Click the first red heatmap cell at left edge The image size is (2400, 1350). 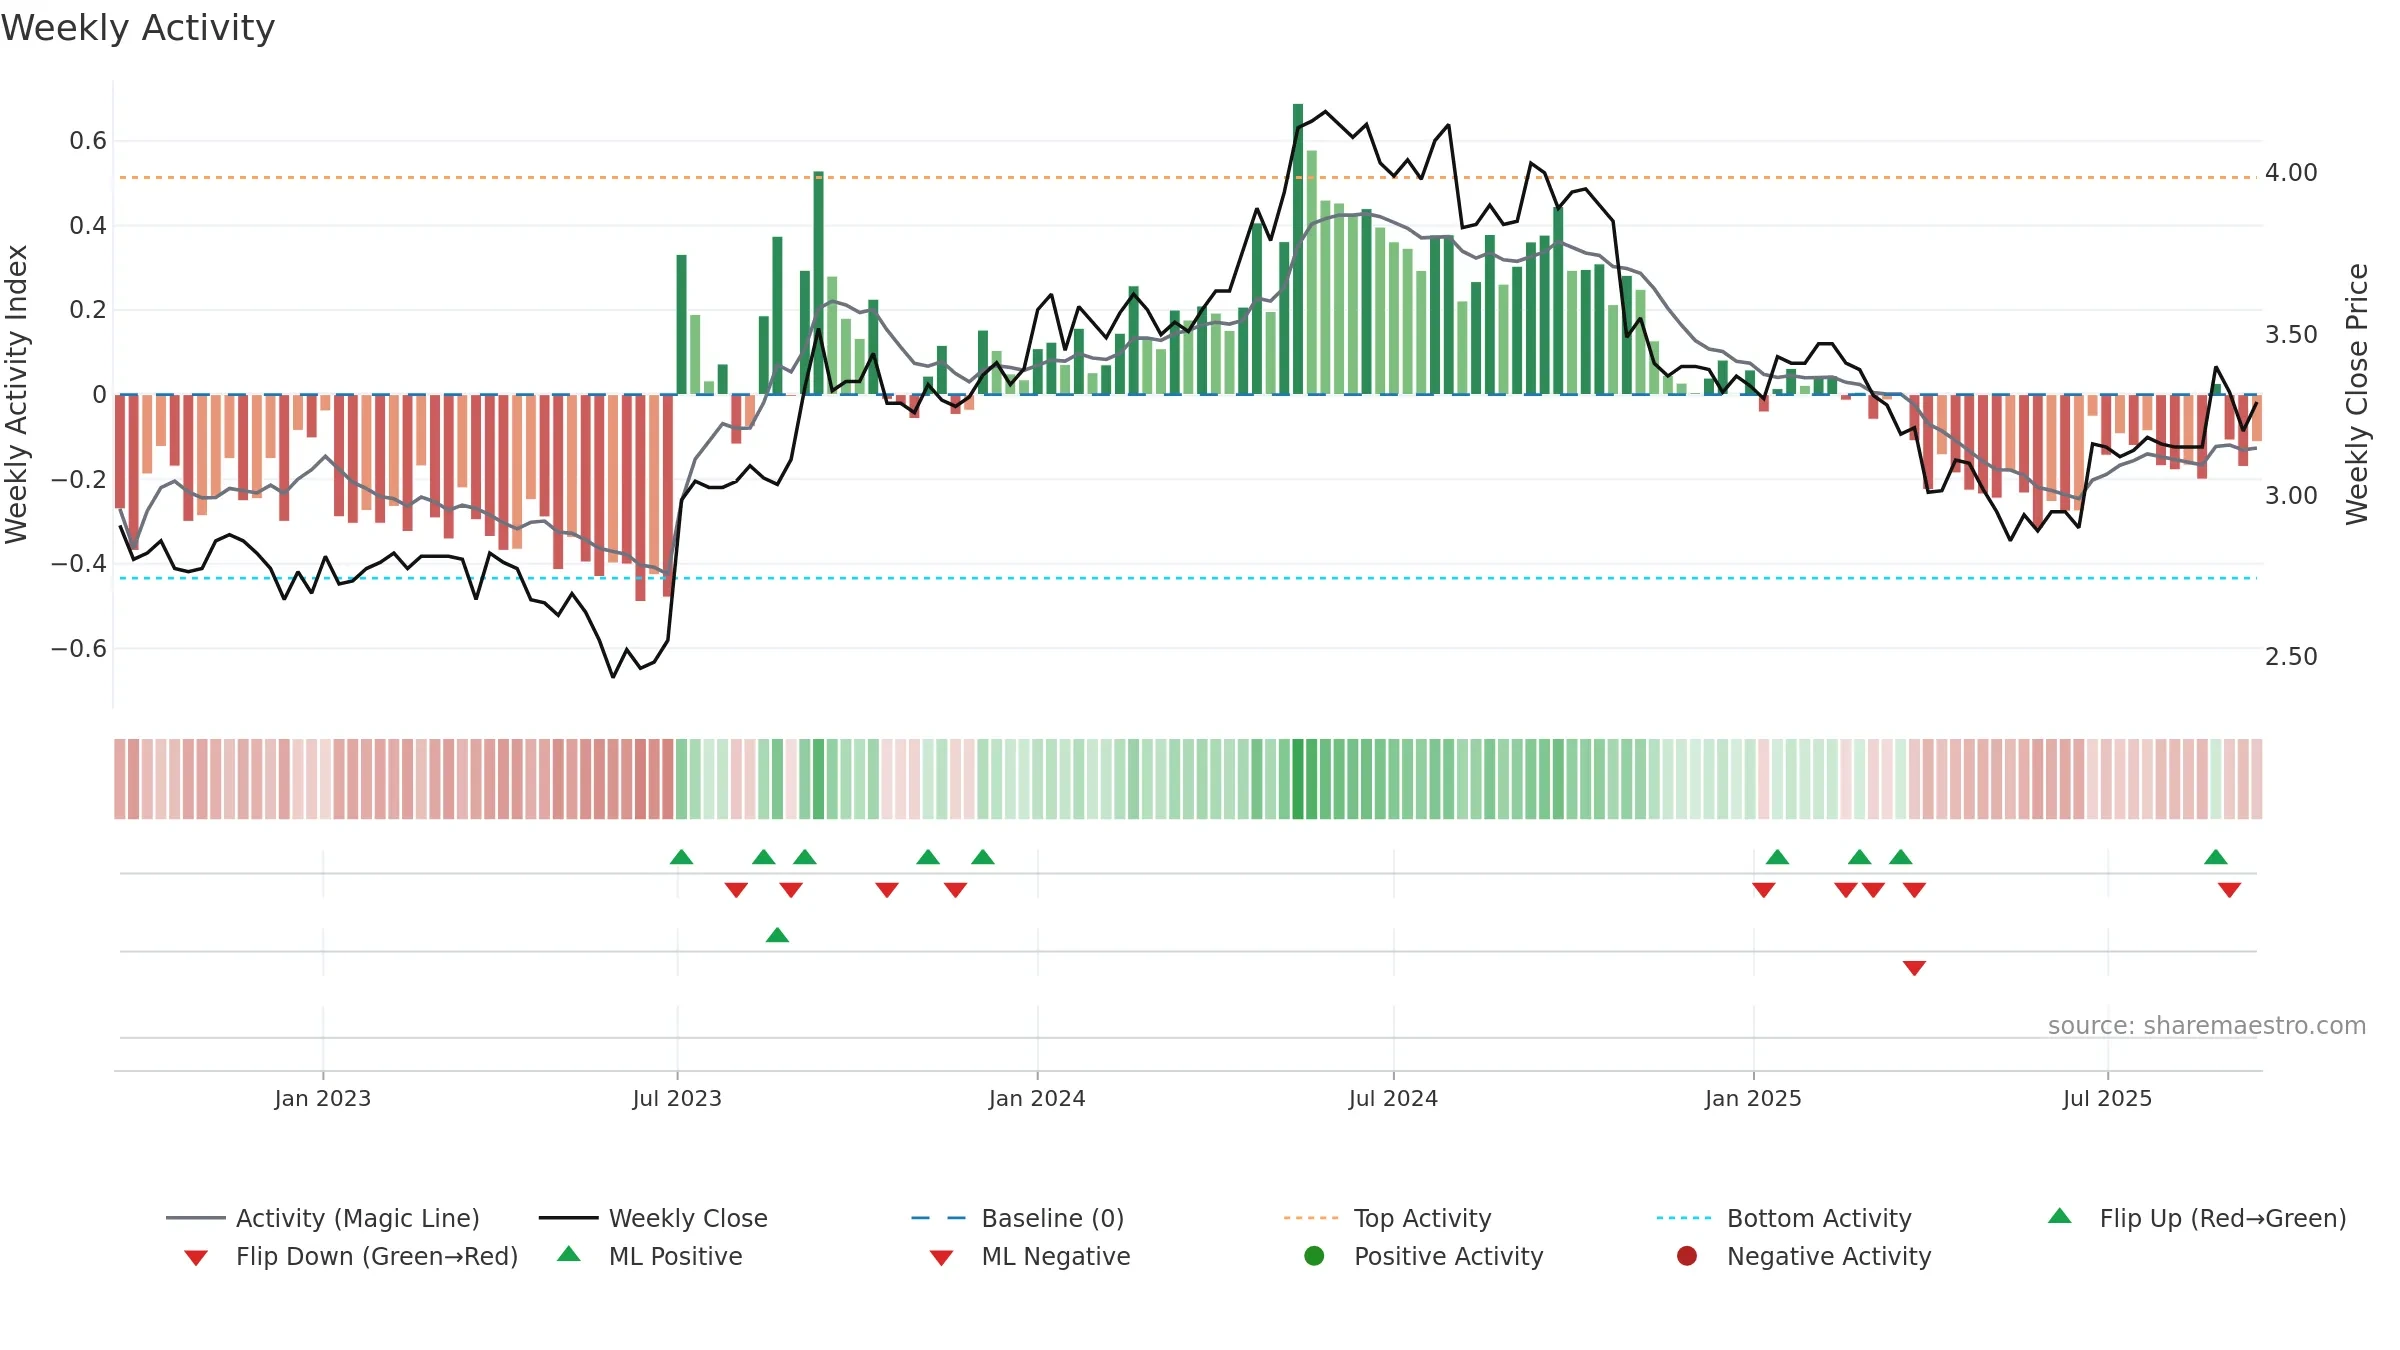pos(120,779)
